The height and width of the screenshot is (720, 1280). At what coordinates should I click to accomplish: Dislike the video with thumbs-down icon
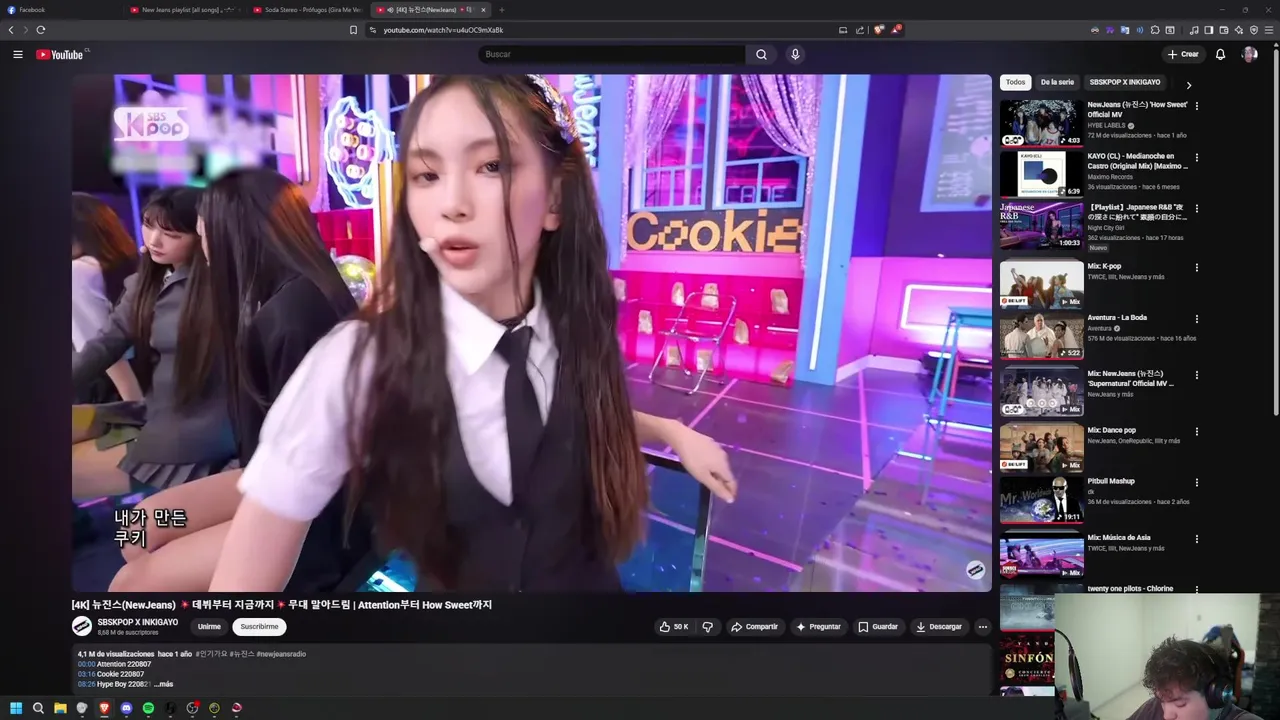708,627
